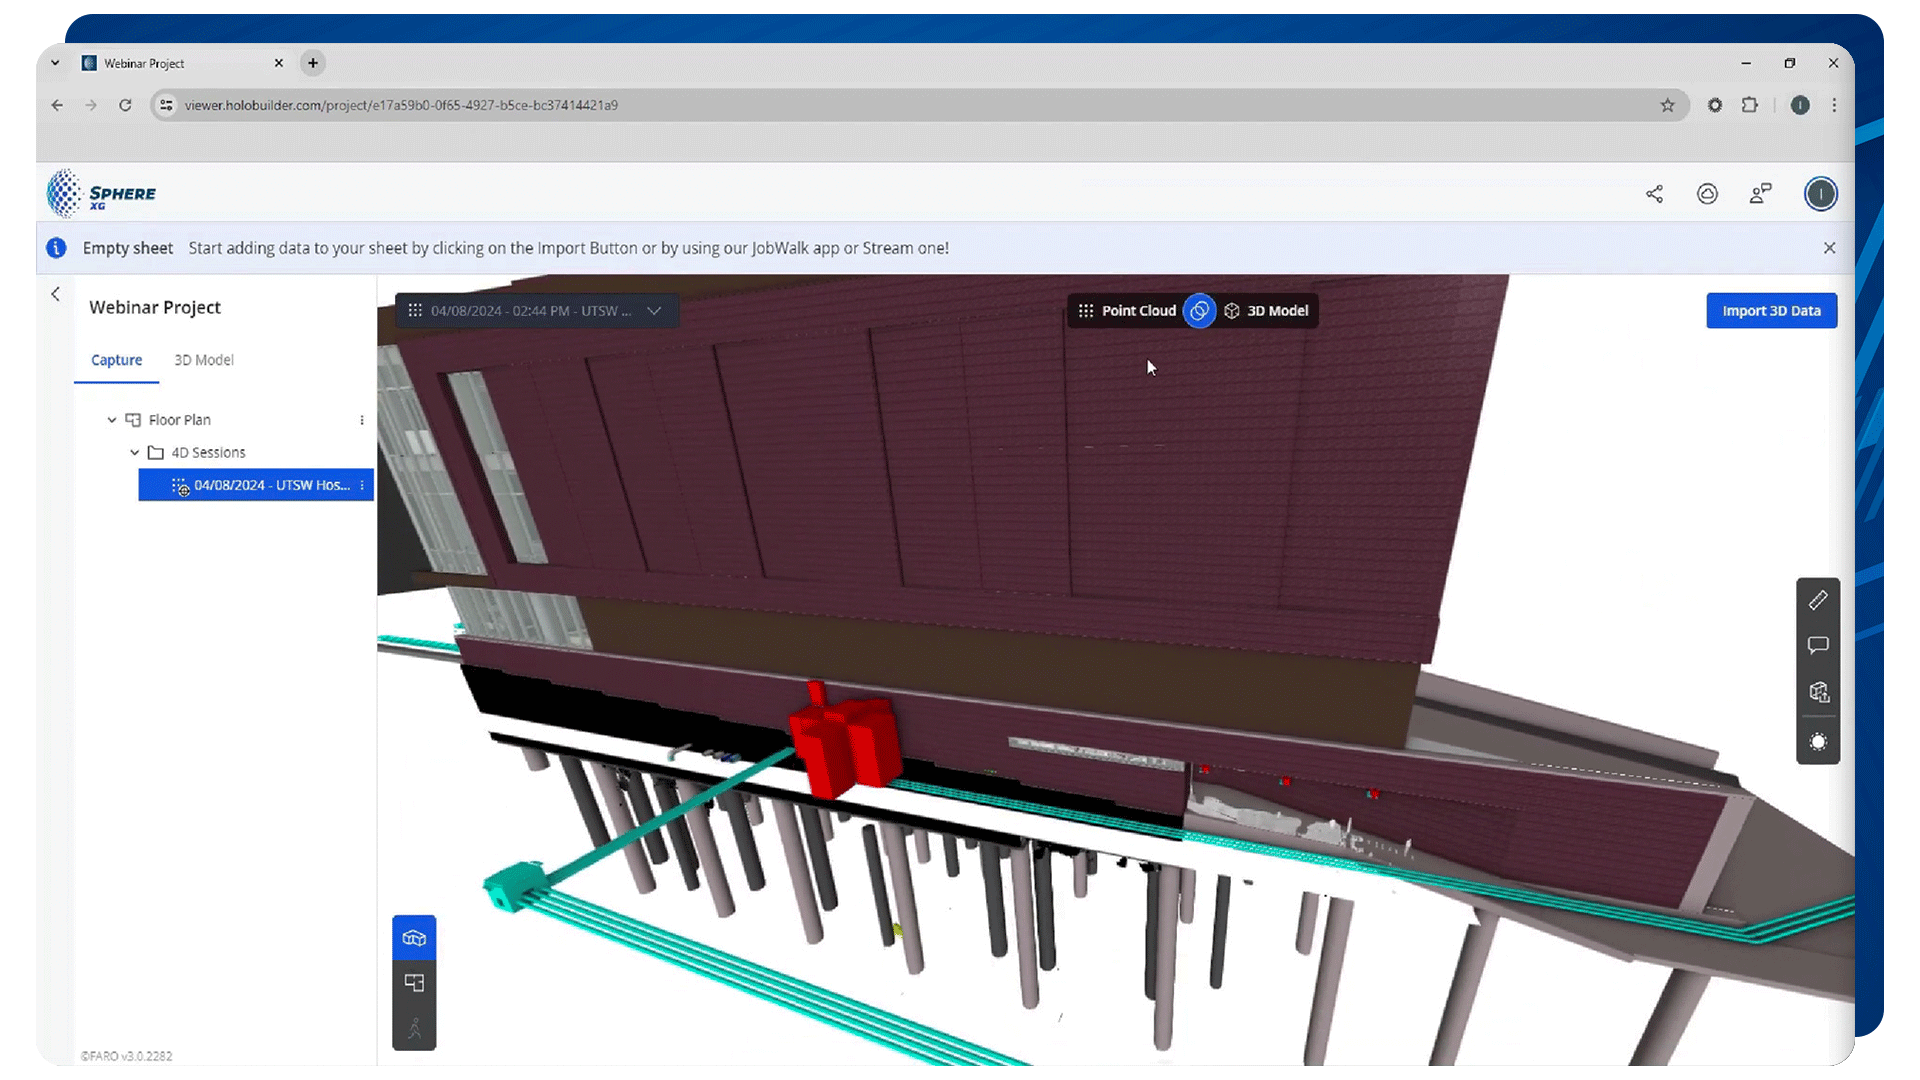Open the browser tab search dropdown
This screenshot has width=1920, height=1080.
55,63
